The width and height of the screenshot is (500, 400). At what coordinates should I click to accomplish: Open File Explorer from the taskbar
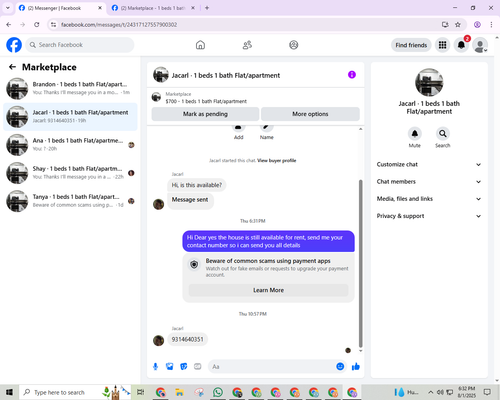[x=179, y=392]
